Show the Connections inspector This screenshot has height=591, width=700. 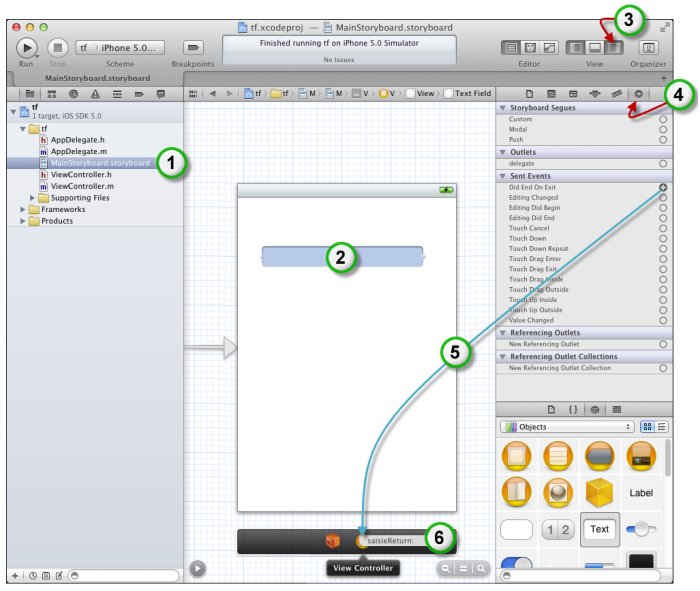(x=637, y=93)
